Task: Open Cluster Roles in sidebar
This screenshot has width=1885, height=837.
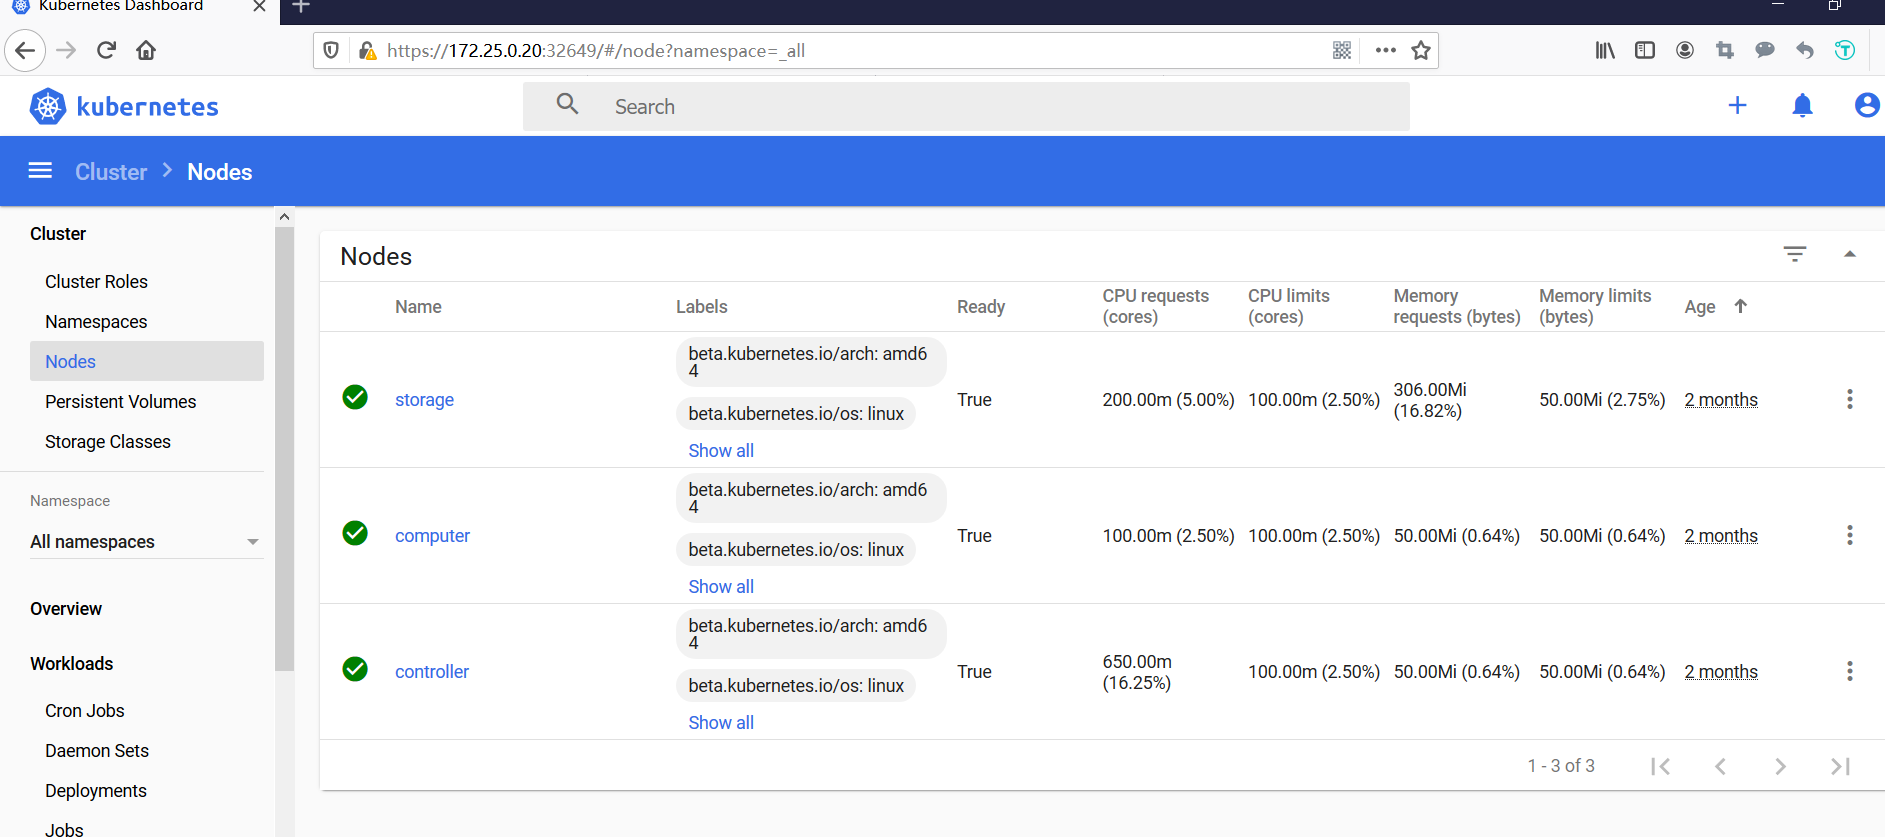Action: [x=96, y=281]
